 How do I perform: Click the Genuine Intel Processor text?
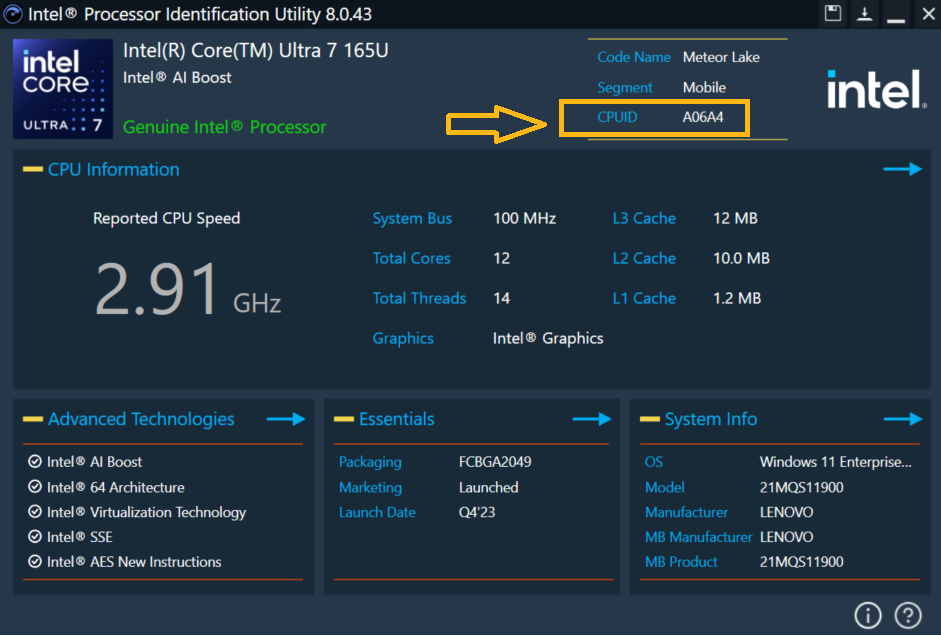pos(224,127)
